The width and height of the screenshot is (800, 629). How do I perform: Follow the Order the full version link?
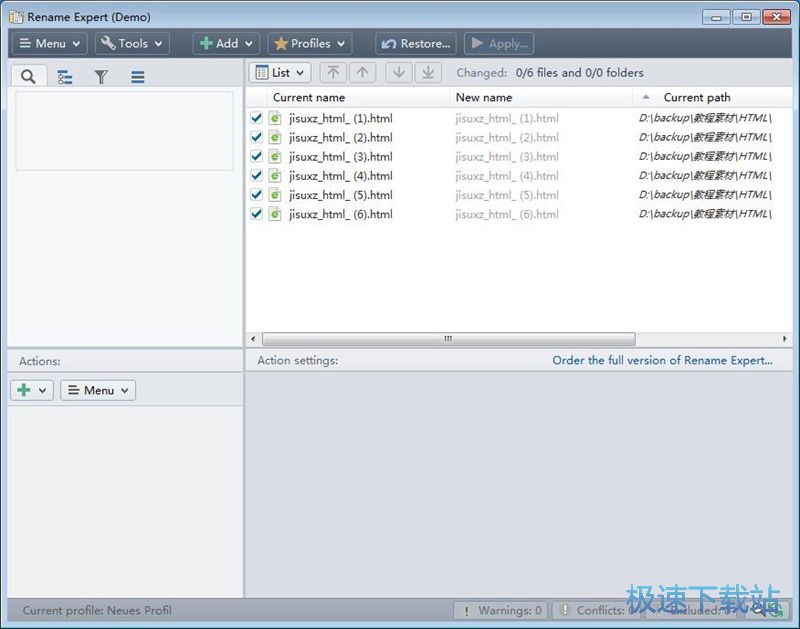point(662,360)
